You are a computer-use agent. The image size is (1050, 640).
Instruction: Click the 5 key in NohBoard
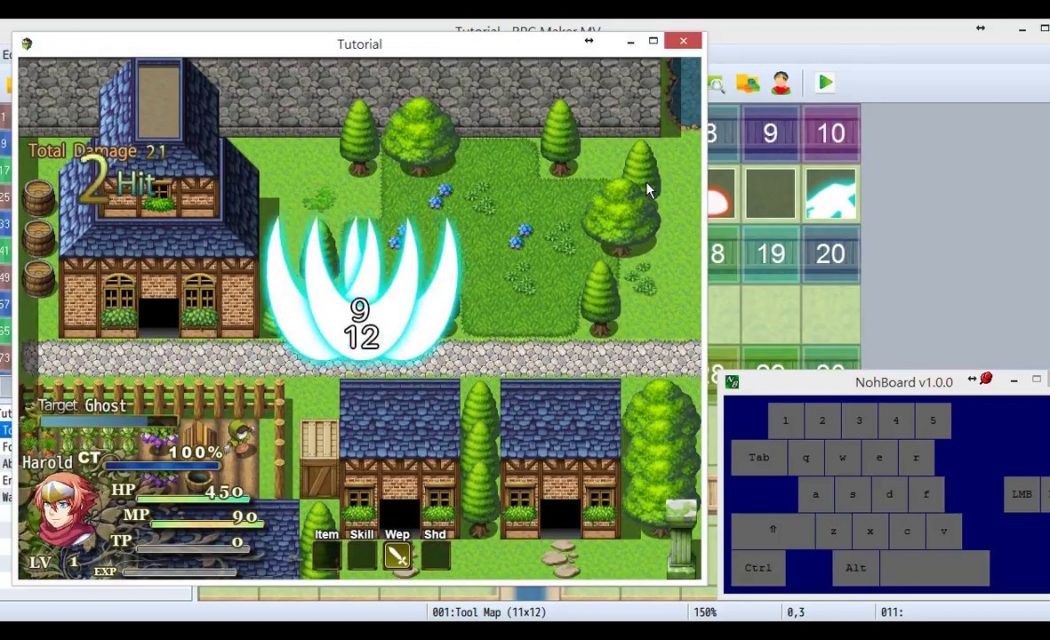point(933,420)
